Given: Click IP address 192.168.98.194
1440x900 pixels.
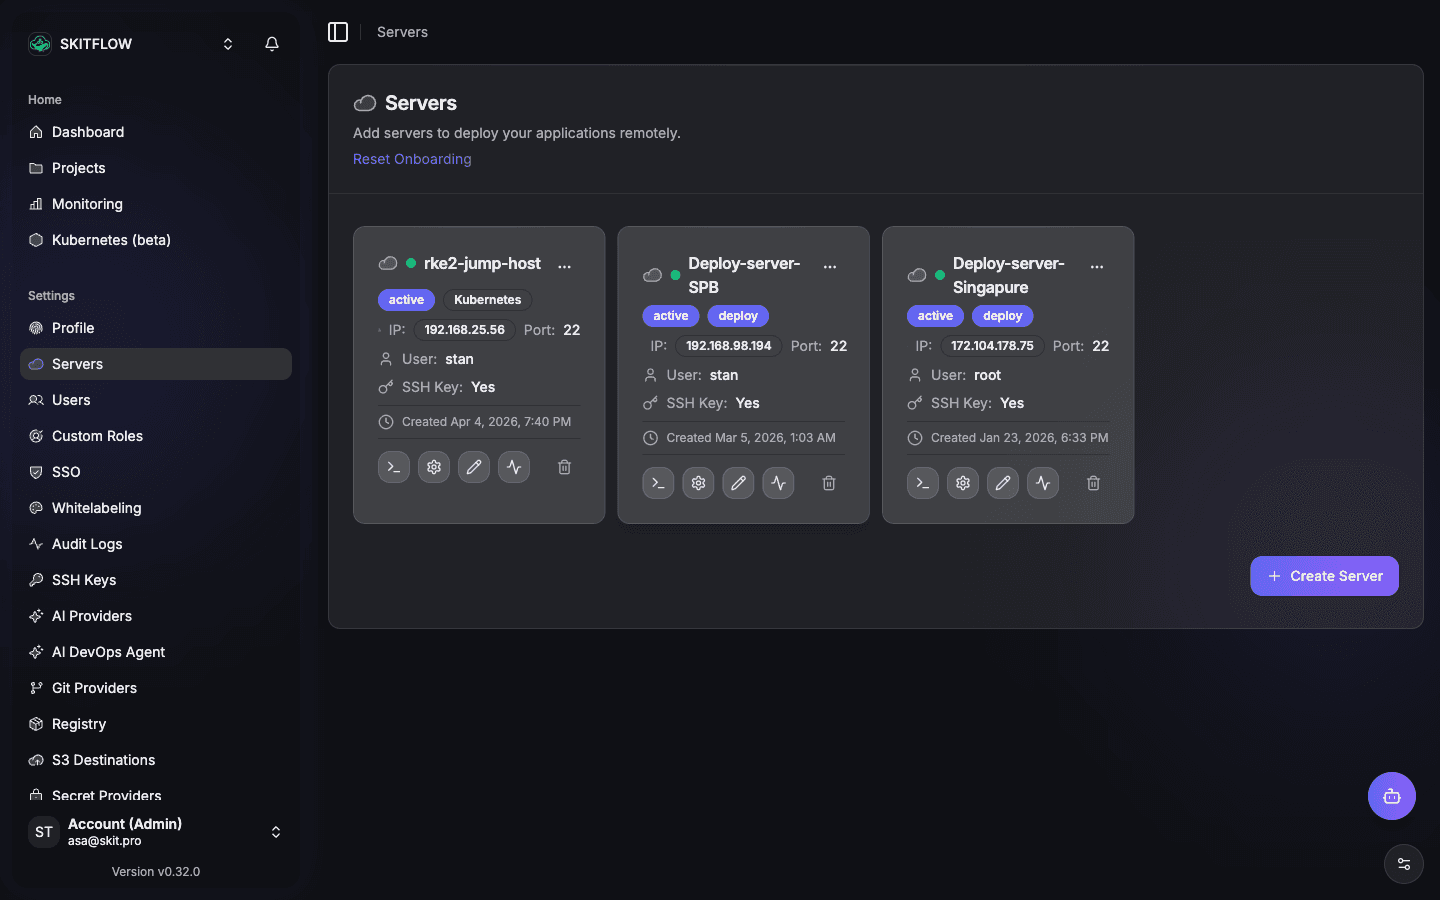Looking at the screenshot, I should (729, 346).
